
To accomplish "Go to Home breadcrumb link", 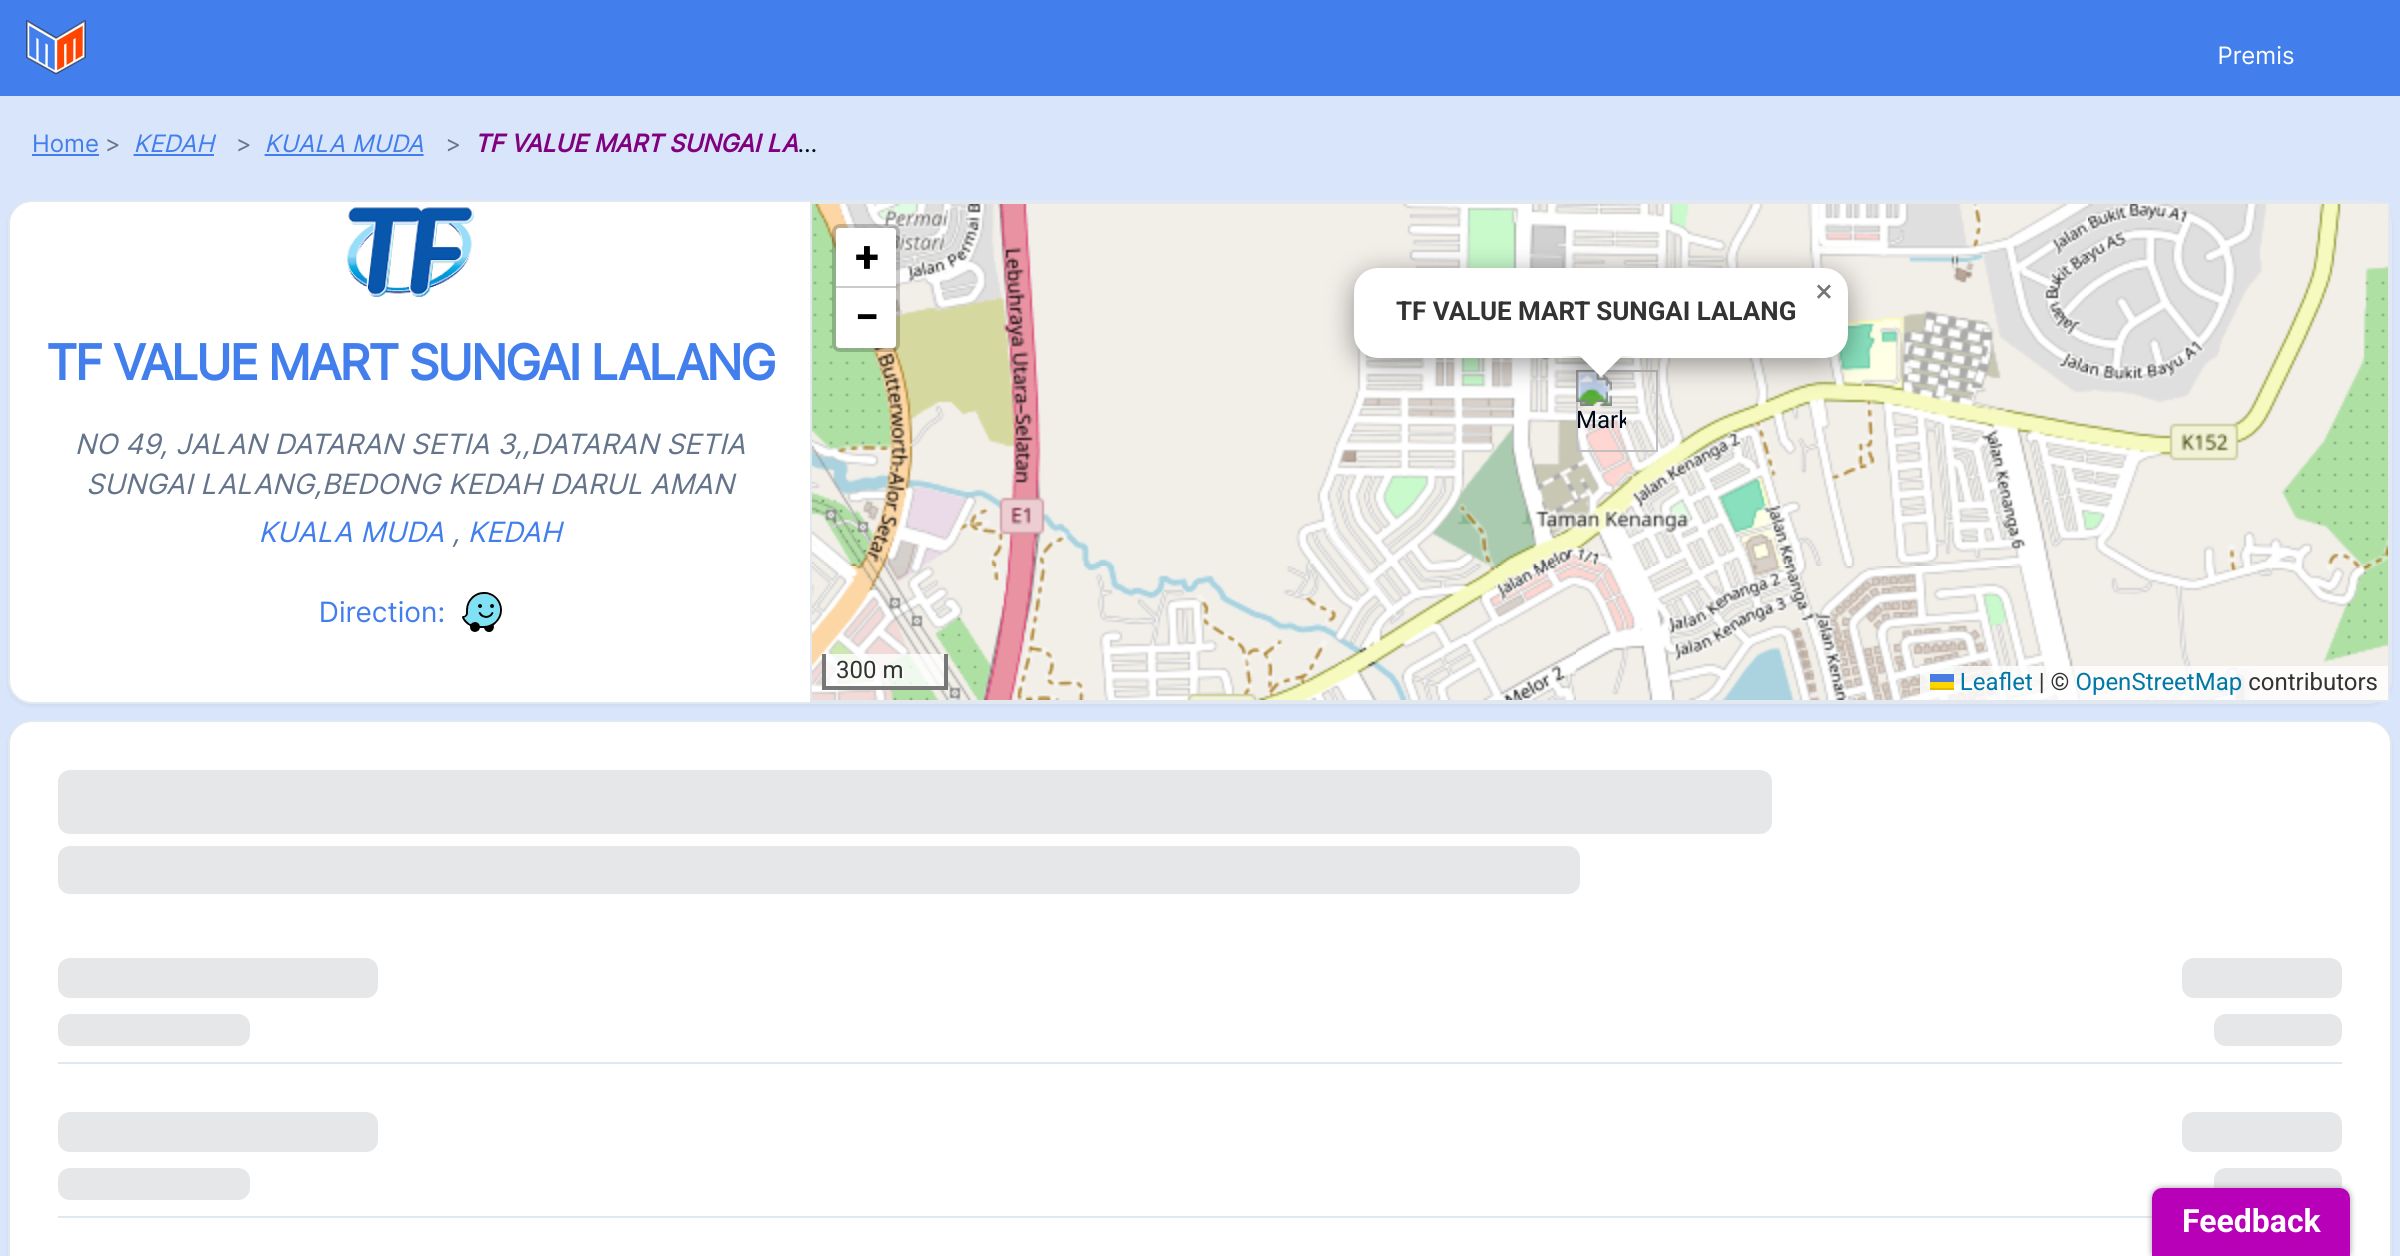I will pyautogui.click(x=65, y=144).
